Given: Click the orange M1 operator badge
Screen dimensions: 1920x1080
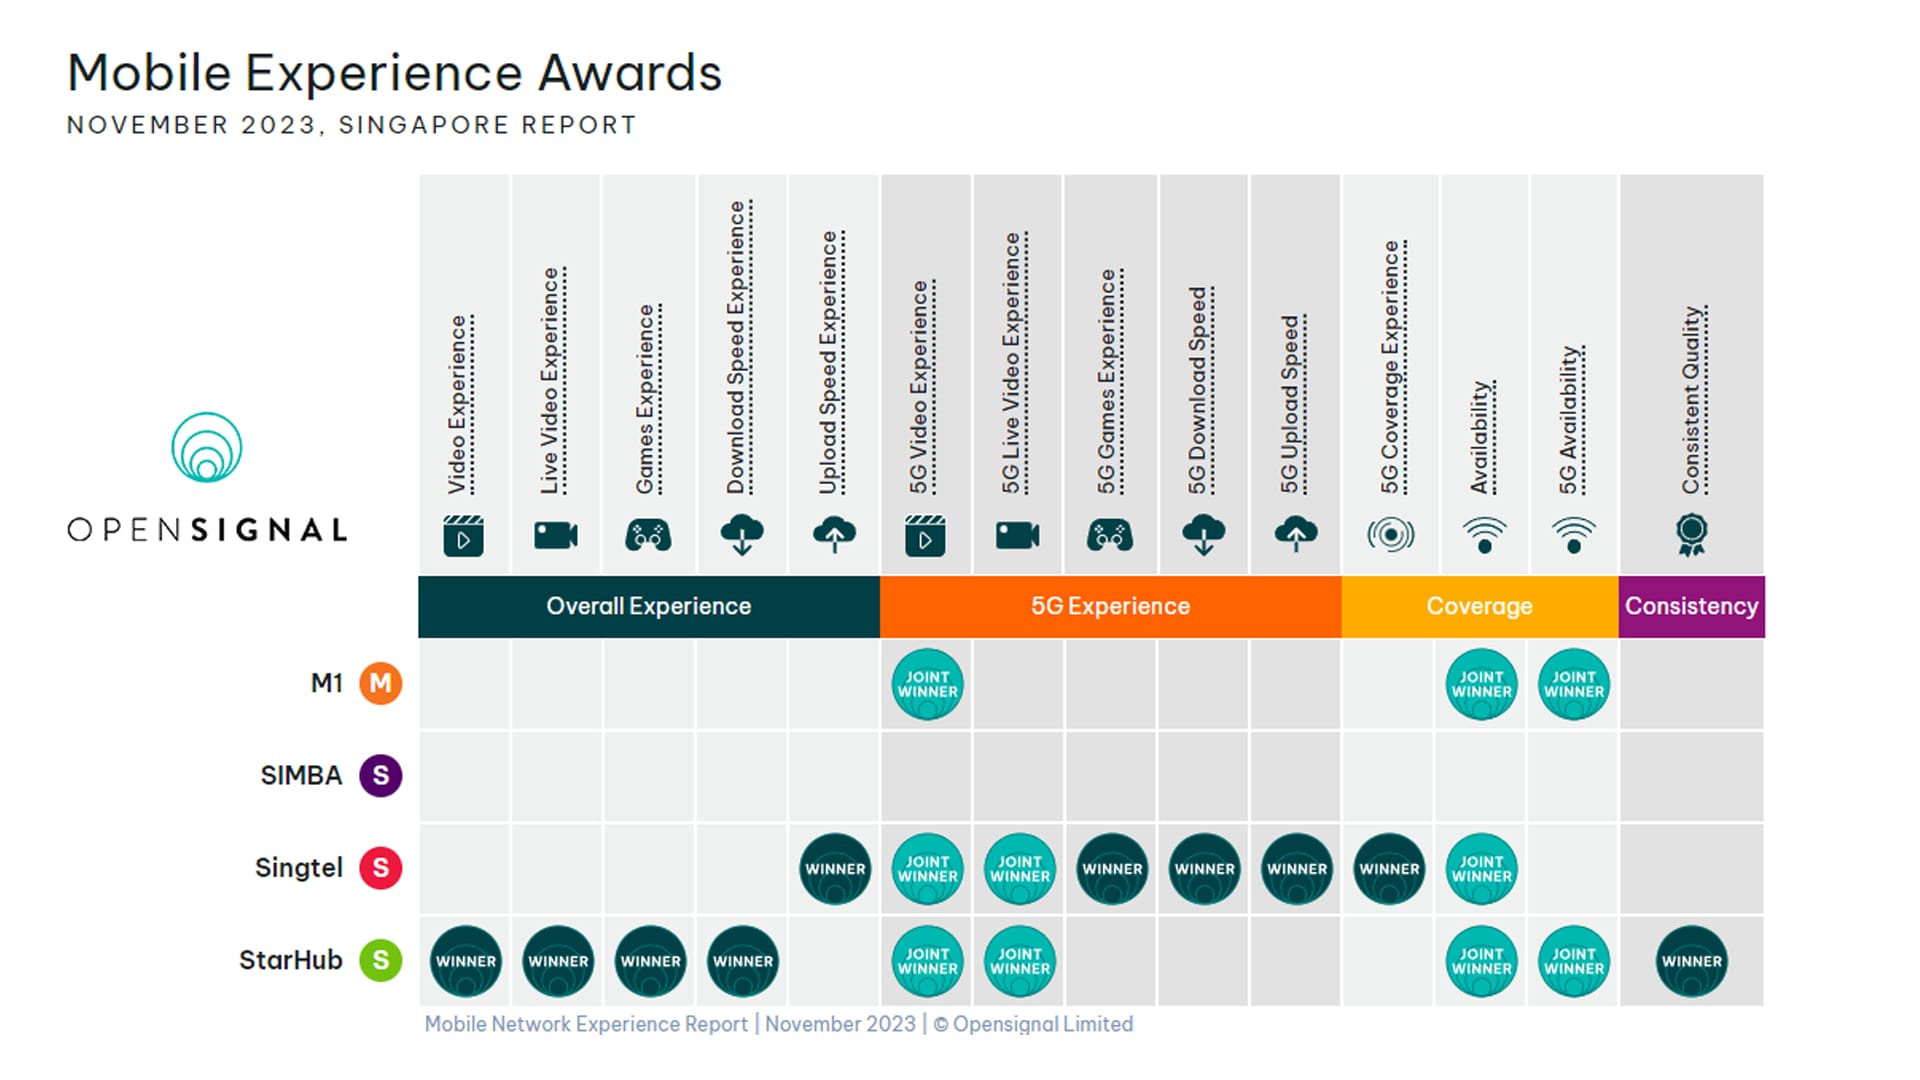Looking at the screenshot, I should click(380, 684).
